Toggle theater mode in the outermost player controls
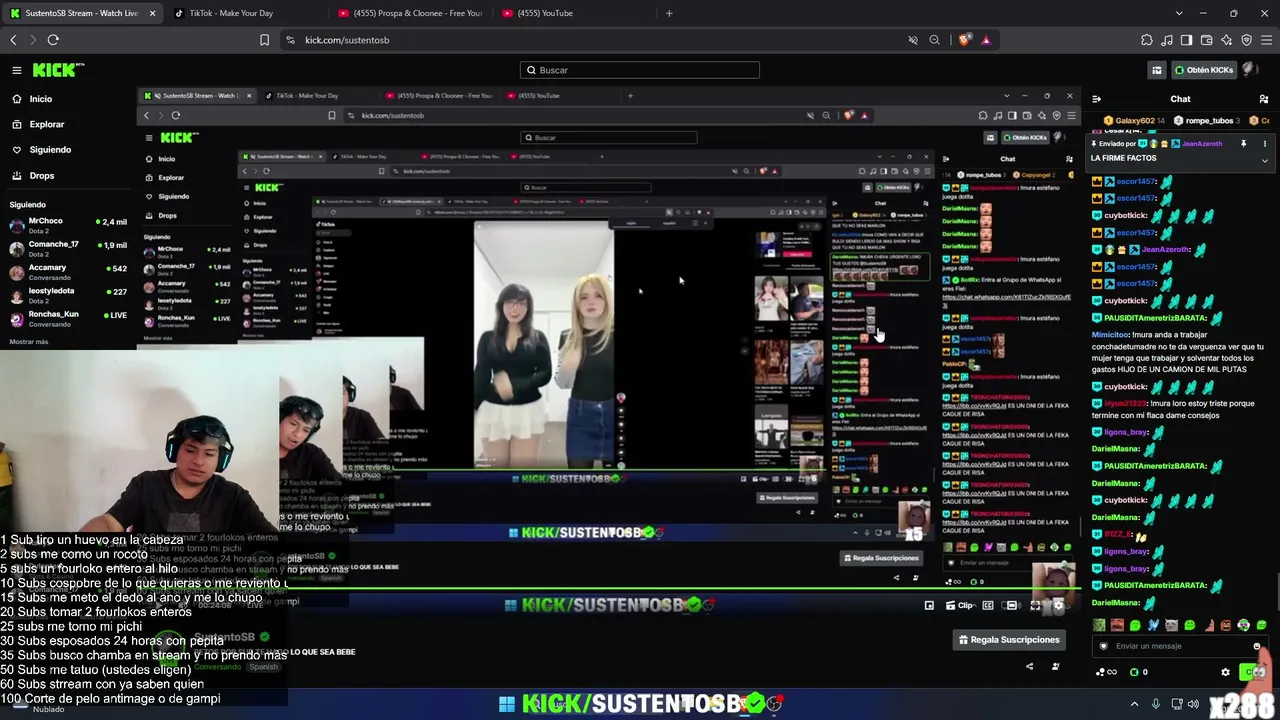The image size is (1280, 720). (x=1011, y=605)
